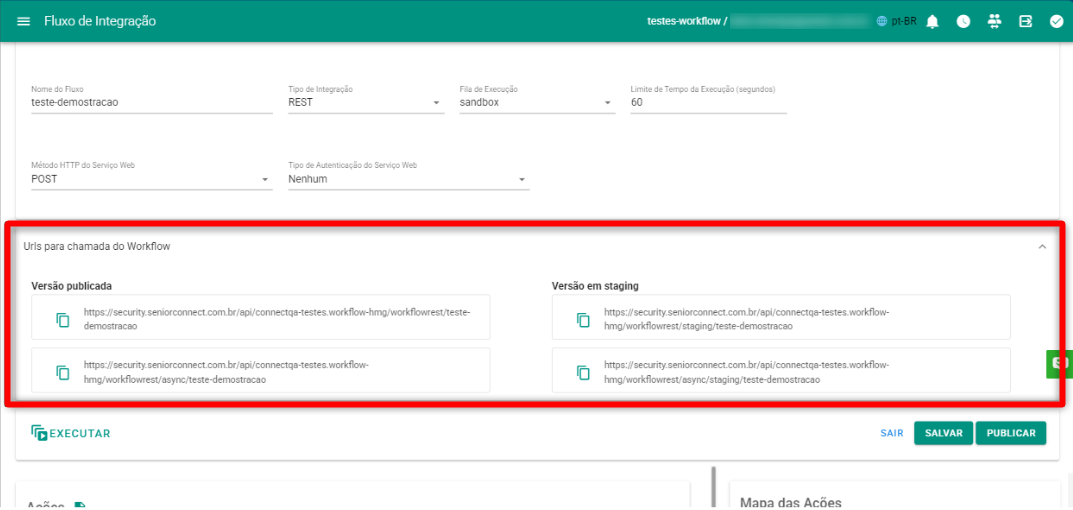The image size is (1073, 510).
Task: Click the vertical panel splitter bar
Action: 713,488
